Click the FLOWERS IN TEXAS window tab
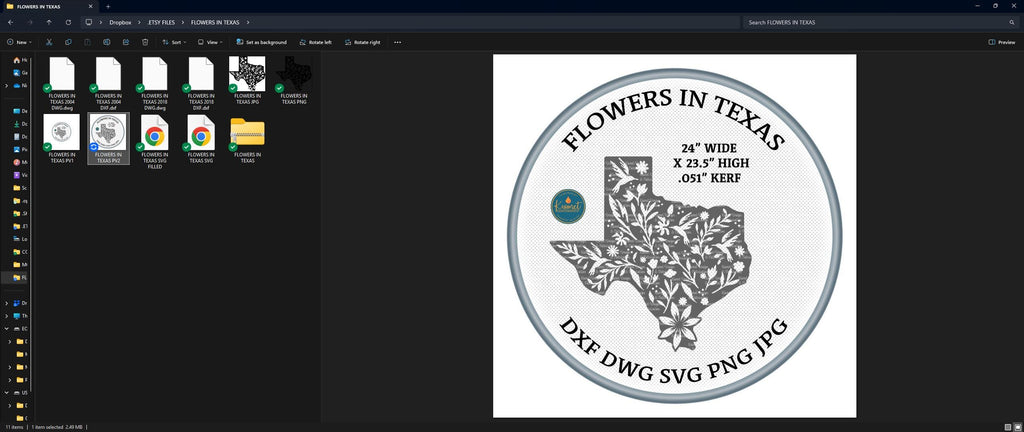Screen dimensions: 1024x432 (x=50, y=6)
